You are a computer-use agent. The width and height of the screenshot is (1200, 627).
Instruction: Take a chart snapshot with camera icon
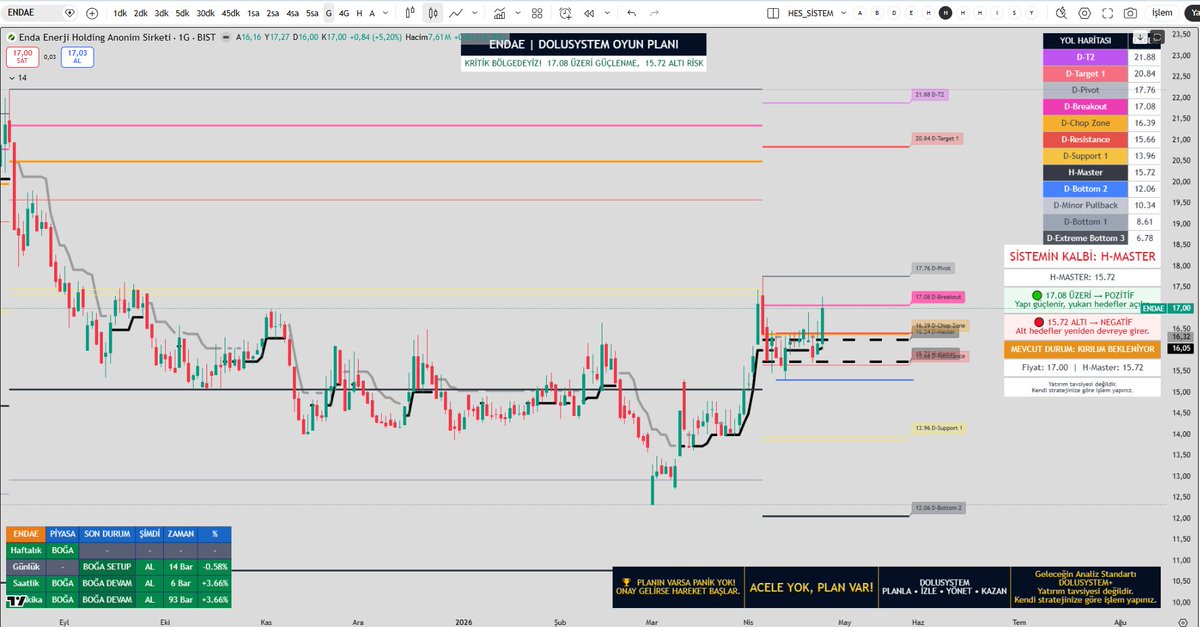pyautogui.click(x=1130, y=14)
